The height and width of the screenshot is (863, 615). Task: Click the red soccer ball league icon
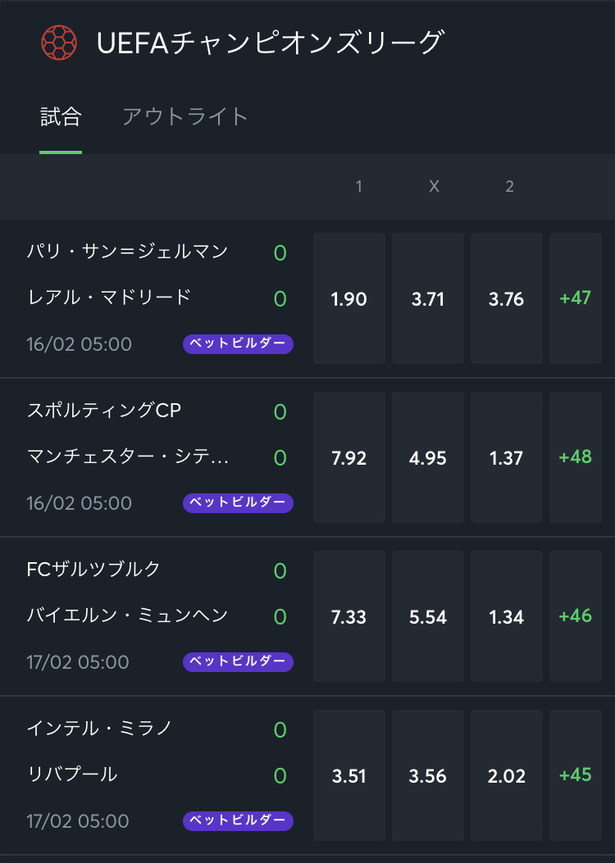(x=59, y=43)
